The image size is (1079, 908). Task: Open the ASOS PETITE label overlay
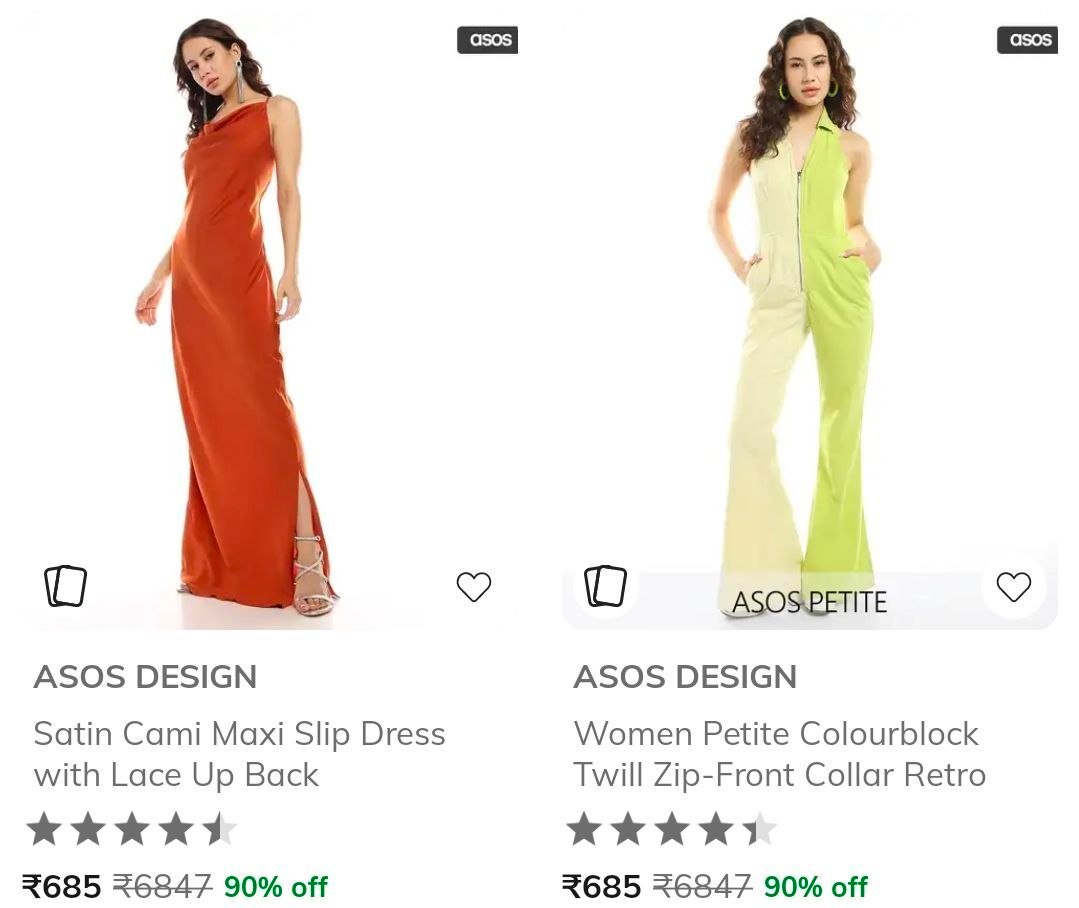pyautogui.click(x=811, y=601)
